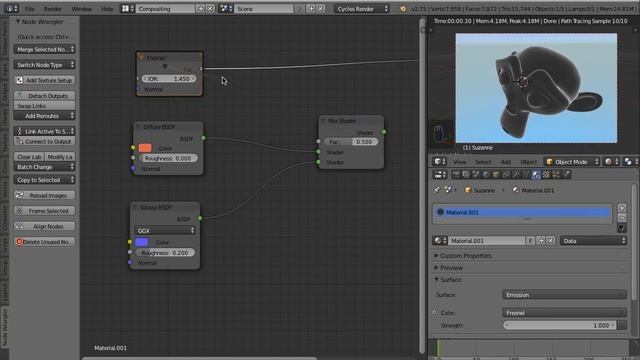The image size is (640, 360).
Task: Add a new screen layout
Action: tap(200, 9)
